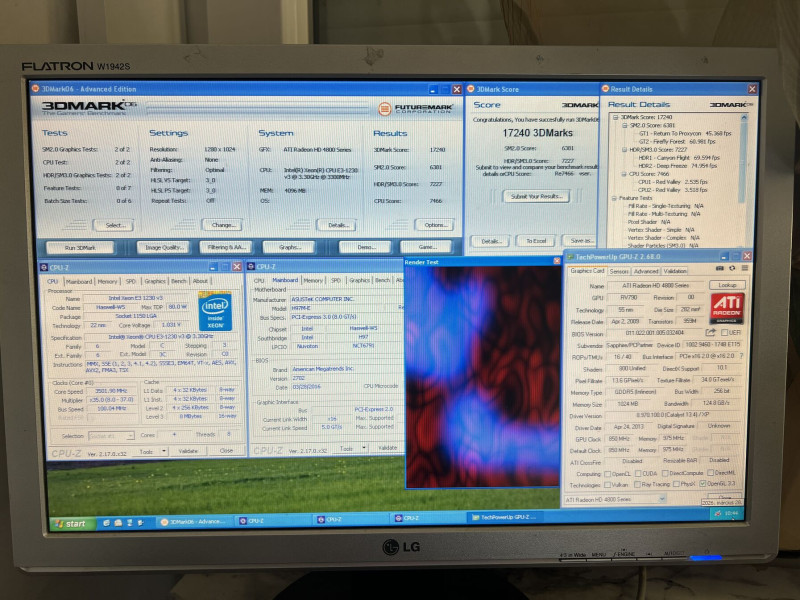Click the To Excel button
The height and width of the screenshot is (600, 800).
(x=536, y=241)
